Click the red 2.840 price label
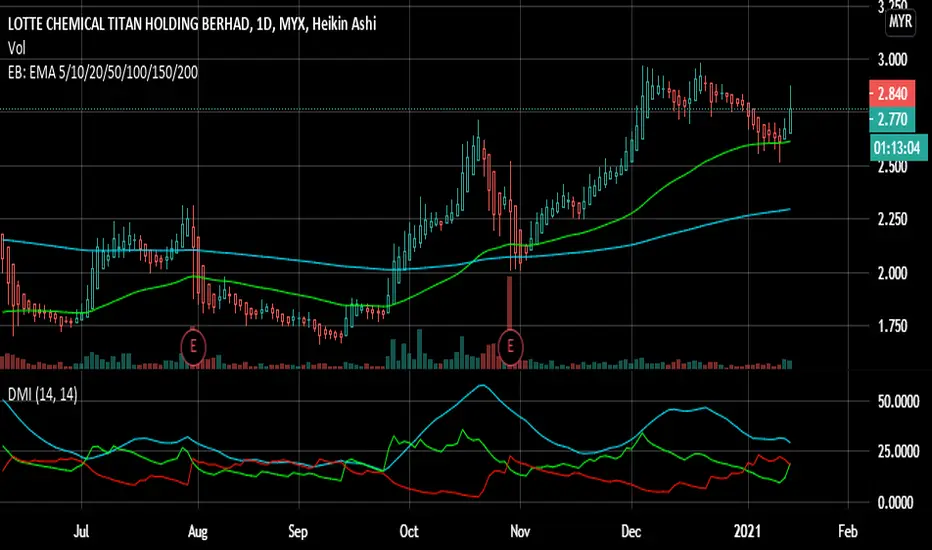Viewport: 932px width, 550px height. click(892, 93)
